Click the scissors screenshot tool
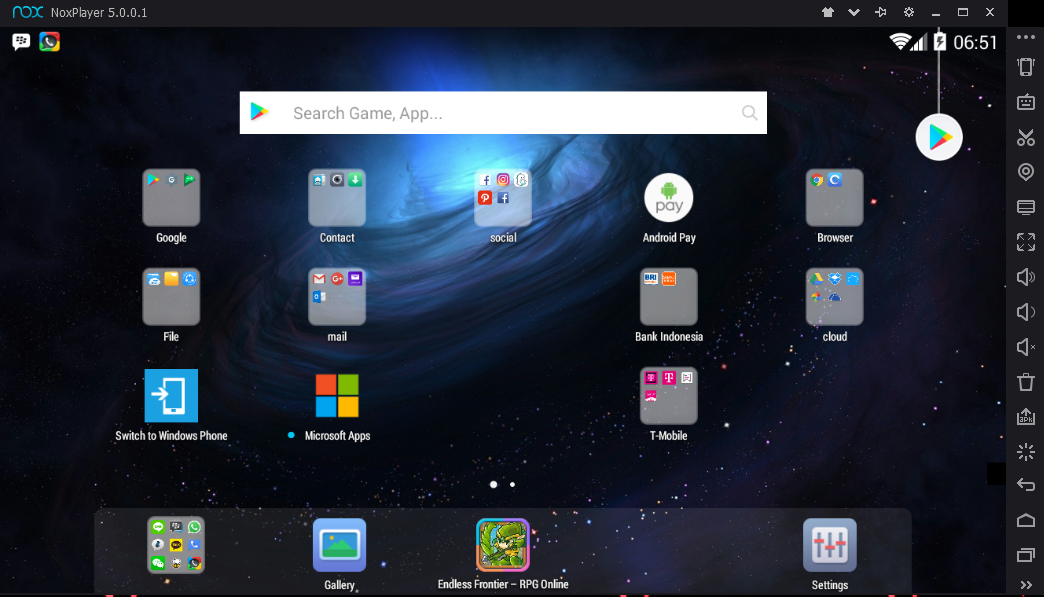This screenshot has height=597, width=1044. (x=1026, y=137)
